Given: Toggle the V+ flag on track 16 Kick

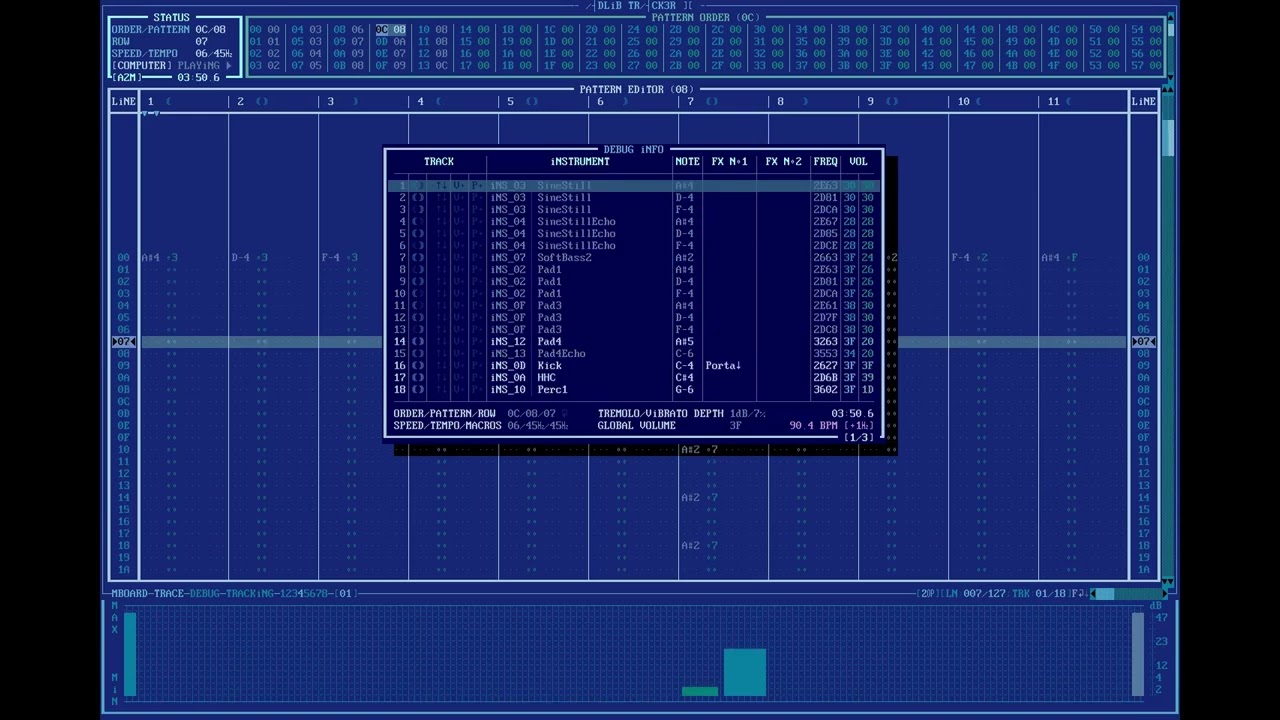Looking at the screenshot, I should (x=459, y=366).
